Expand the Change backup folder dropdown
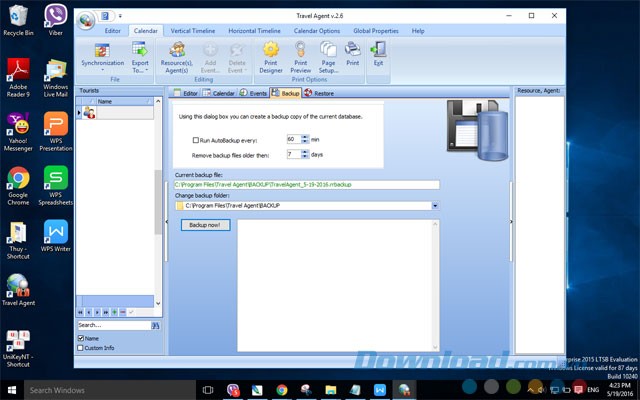The width and height of the screenshot is (640, 400). coord(436,205)
